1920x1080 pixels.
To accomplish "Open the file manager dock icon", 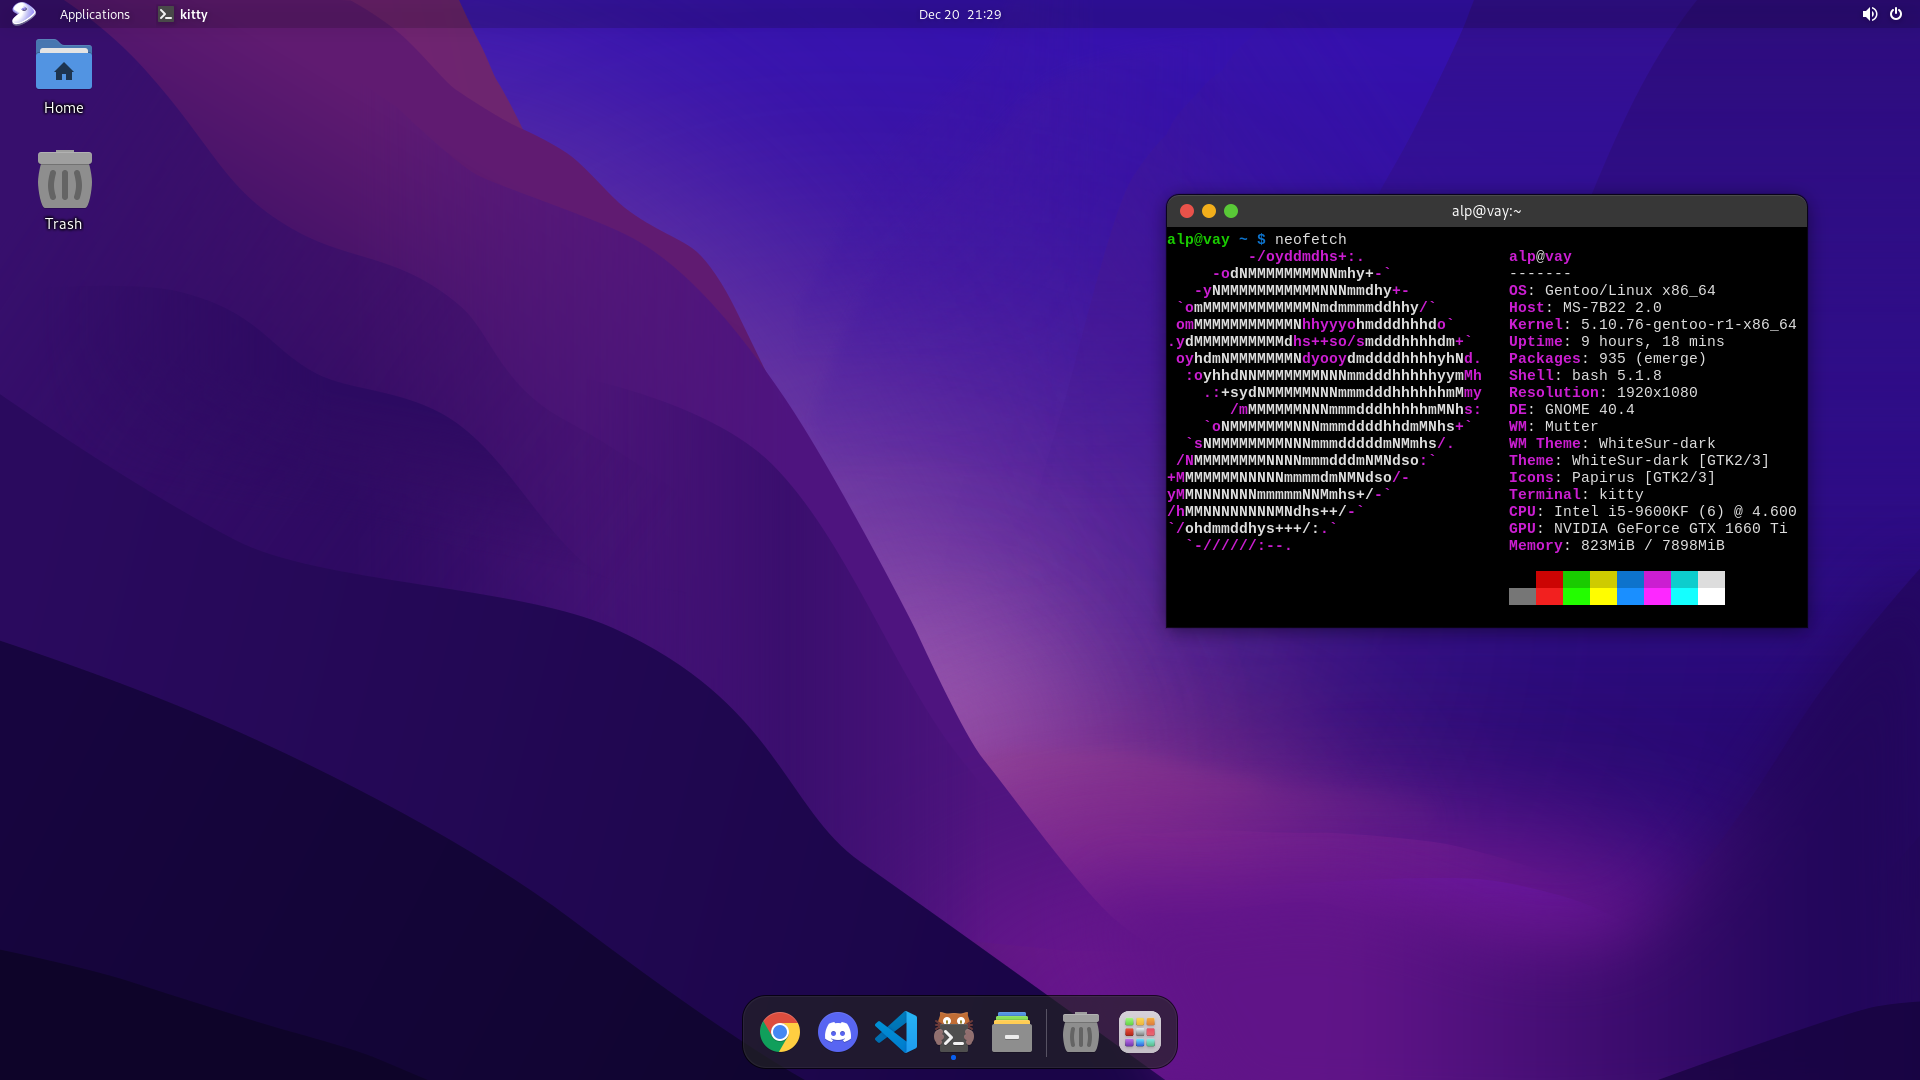I will point(1012,1032).
